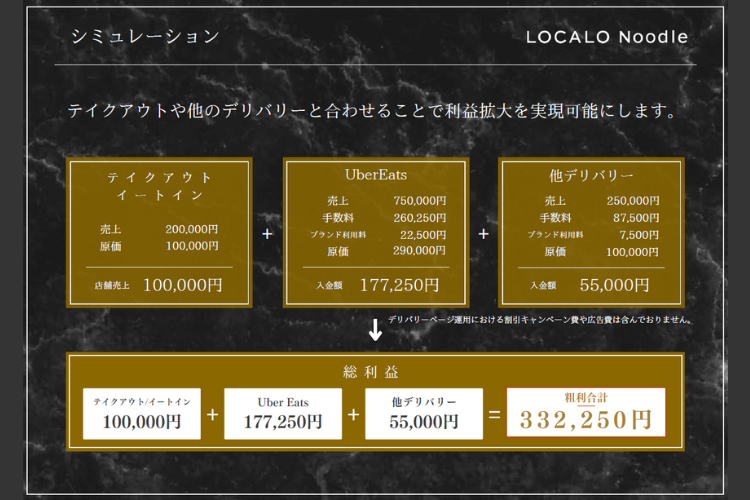This screenshot has height=500, width=750.
Task: Click the テイクアウト イートイン panel heading
Action: tap(160, 186)
